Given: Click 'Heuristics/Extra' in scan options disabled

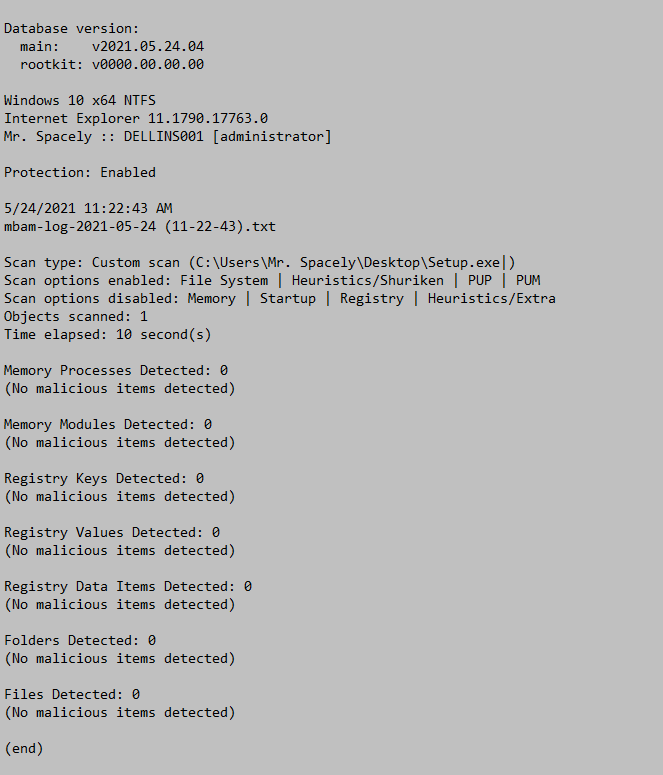Looking at the screenshot, I should [x=491, y=299].
